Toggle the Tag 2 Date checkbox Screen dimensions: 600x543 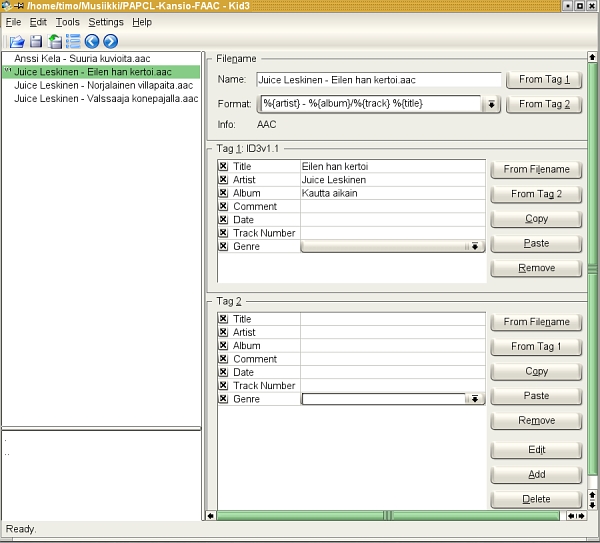coord(223,372)
